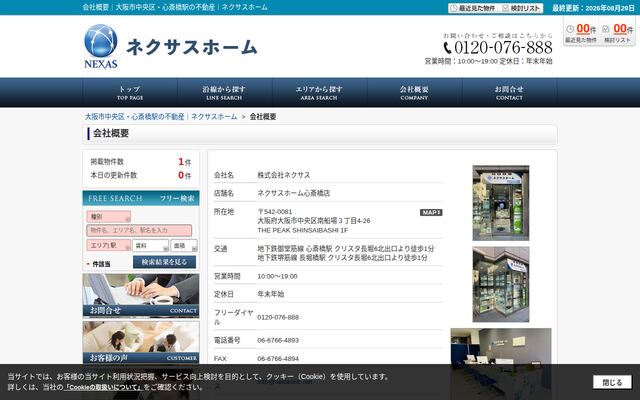
Task: Expand the 賃料 dropdown
Action: coord(150,245)
